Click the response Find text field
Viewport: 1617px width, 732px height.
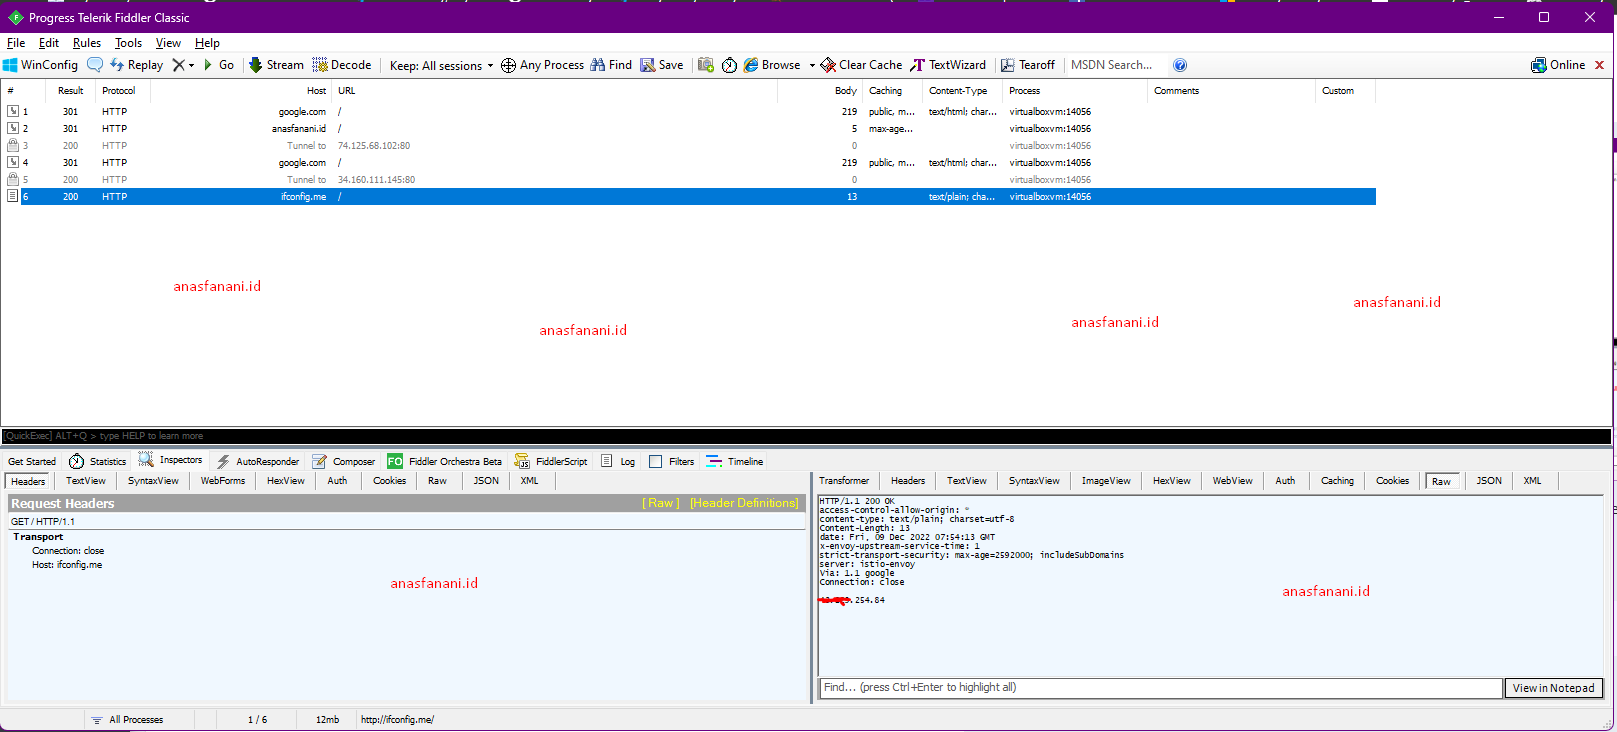(1161, 688)
